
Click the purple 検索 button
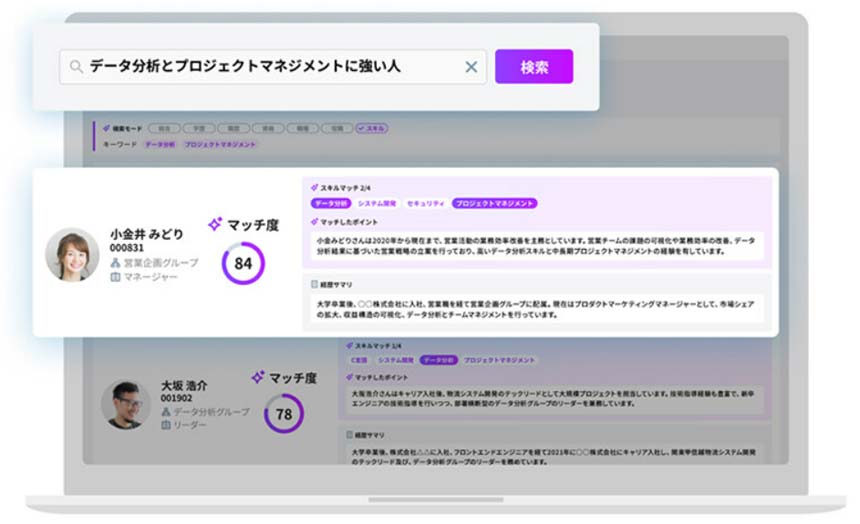click(534, 66)
